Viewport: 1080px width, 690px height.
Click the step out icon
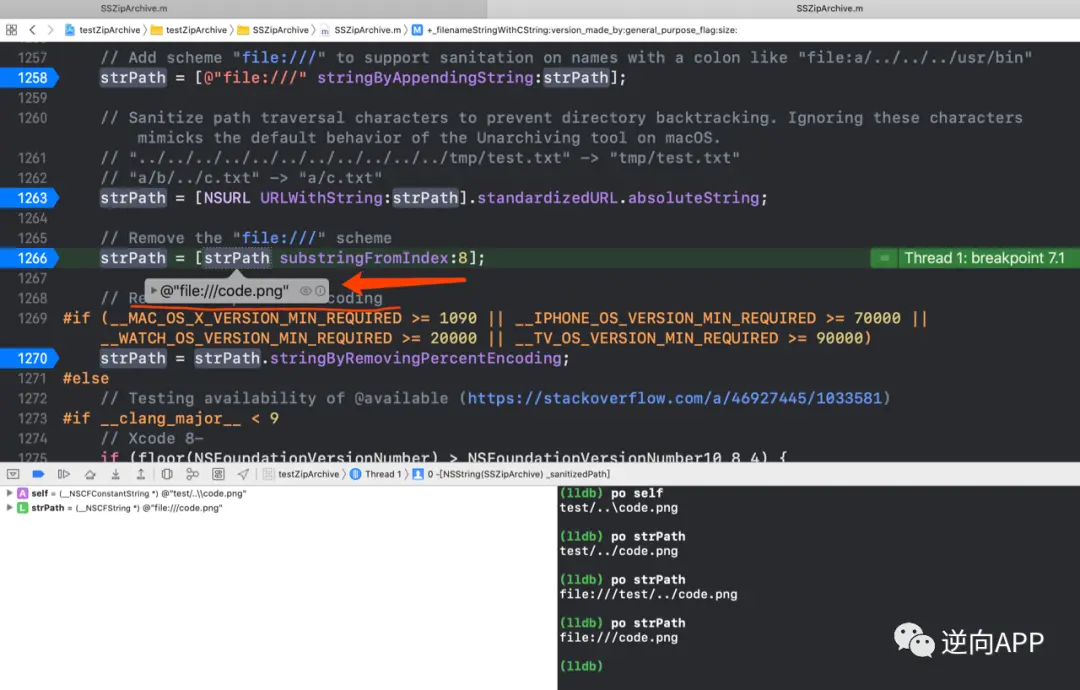(x=141, y=474)
